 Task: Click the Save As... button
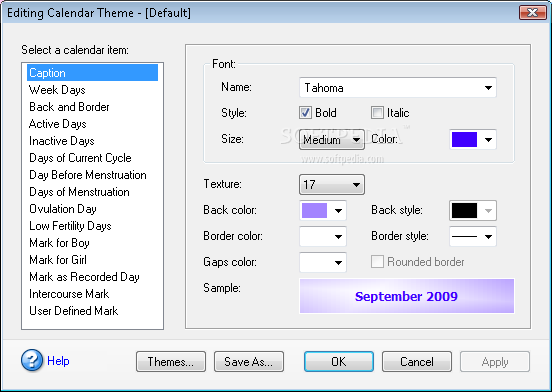click(249, 361)
